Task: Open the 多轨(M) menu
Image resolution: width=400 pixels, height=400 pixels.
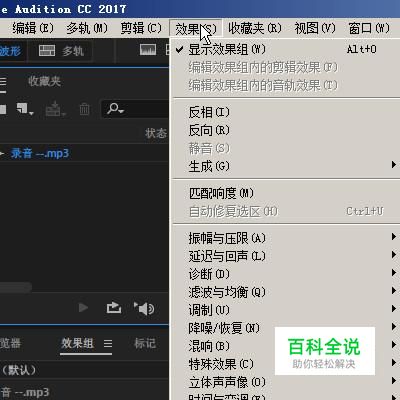Action: [87, 28]
